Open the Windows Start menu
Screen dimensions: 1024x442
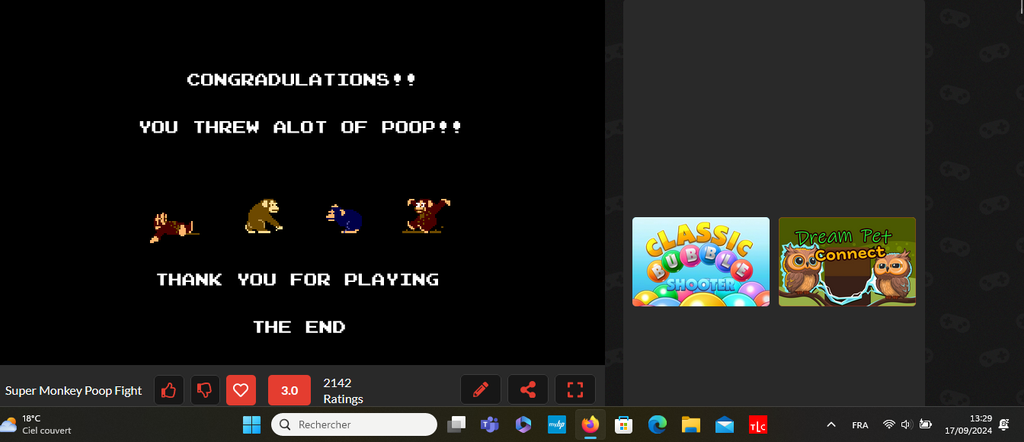pyautogui.click(x=251, y=425)
